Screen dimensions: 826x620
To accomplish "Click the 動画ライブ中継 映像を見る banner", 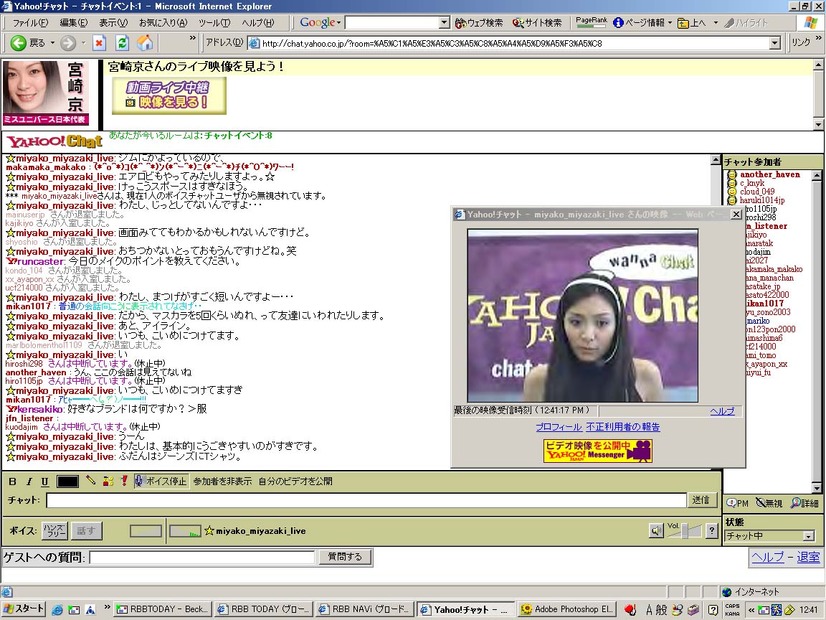I will tap(169, 95).
